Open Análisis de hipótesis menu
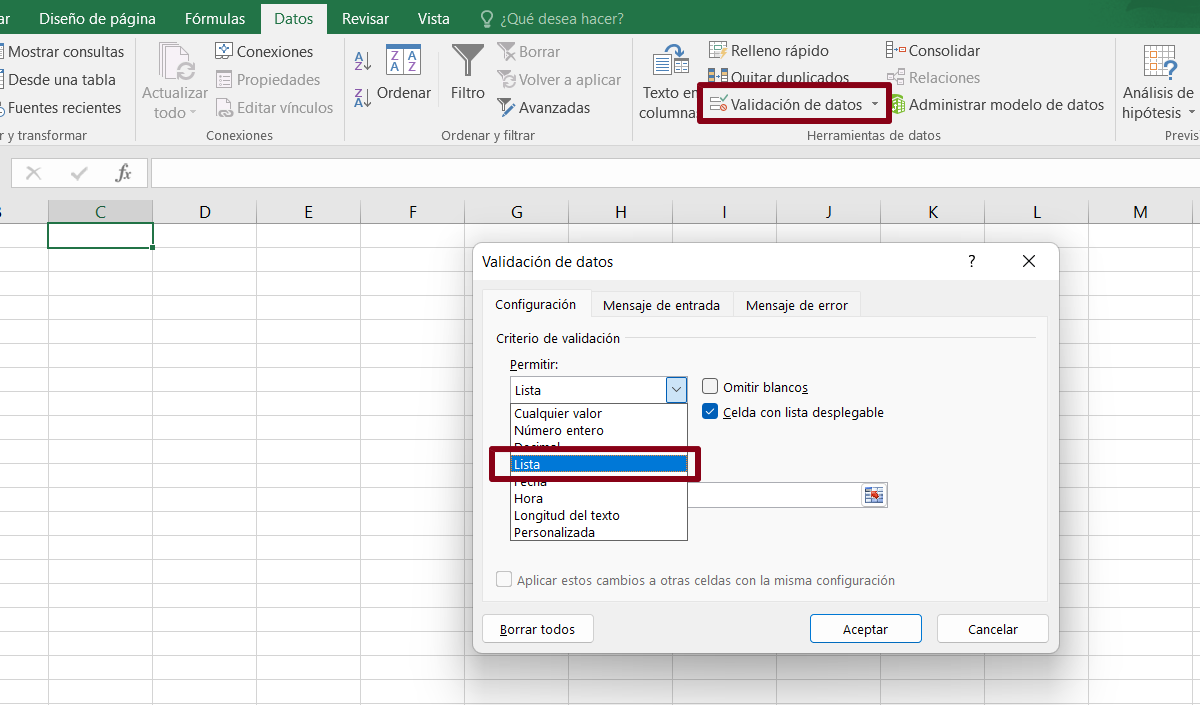Viewport: 1200px width, 705px height. pos(1158,82)
